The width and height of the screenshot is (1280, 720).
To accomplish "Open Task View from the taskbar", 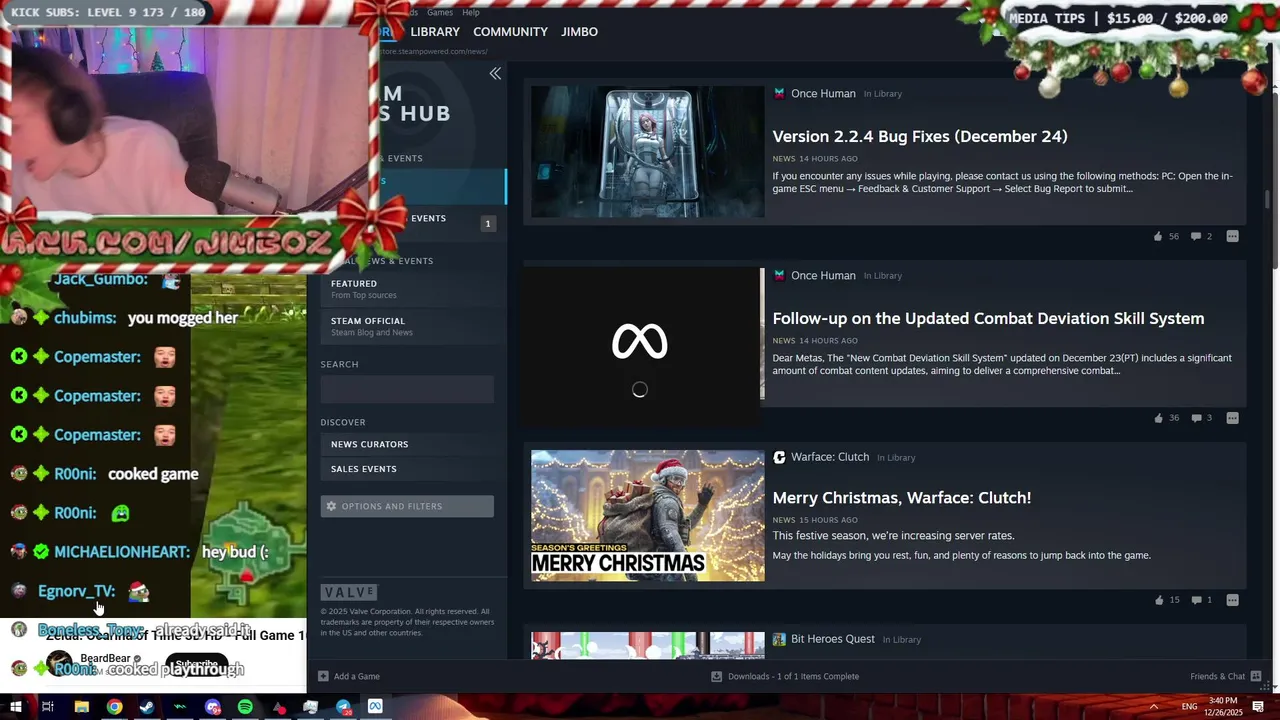I will (47, 707).
